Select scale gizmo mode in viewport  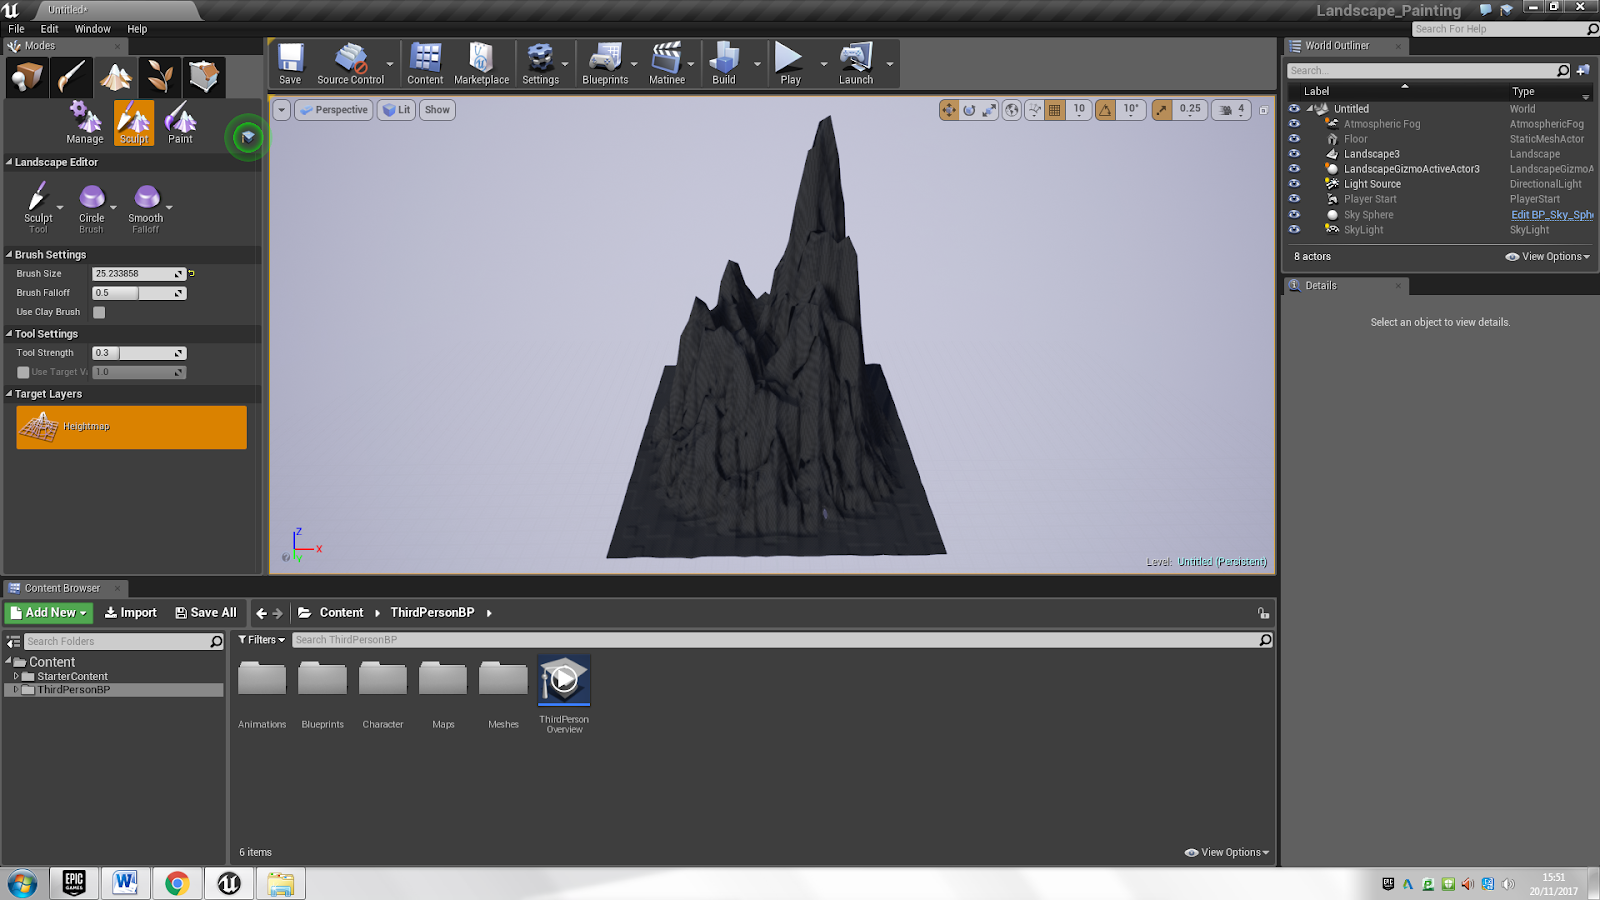989,110
